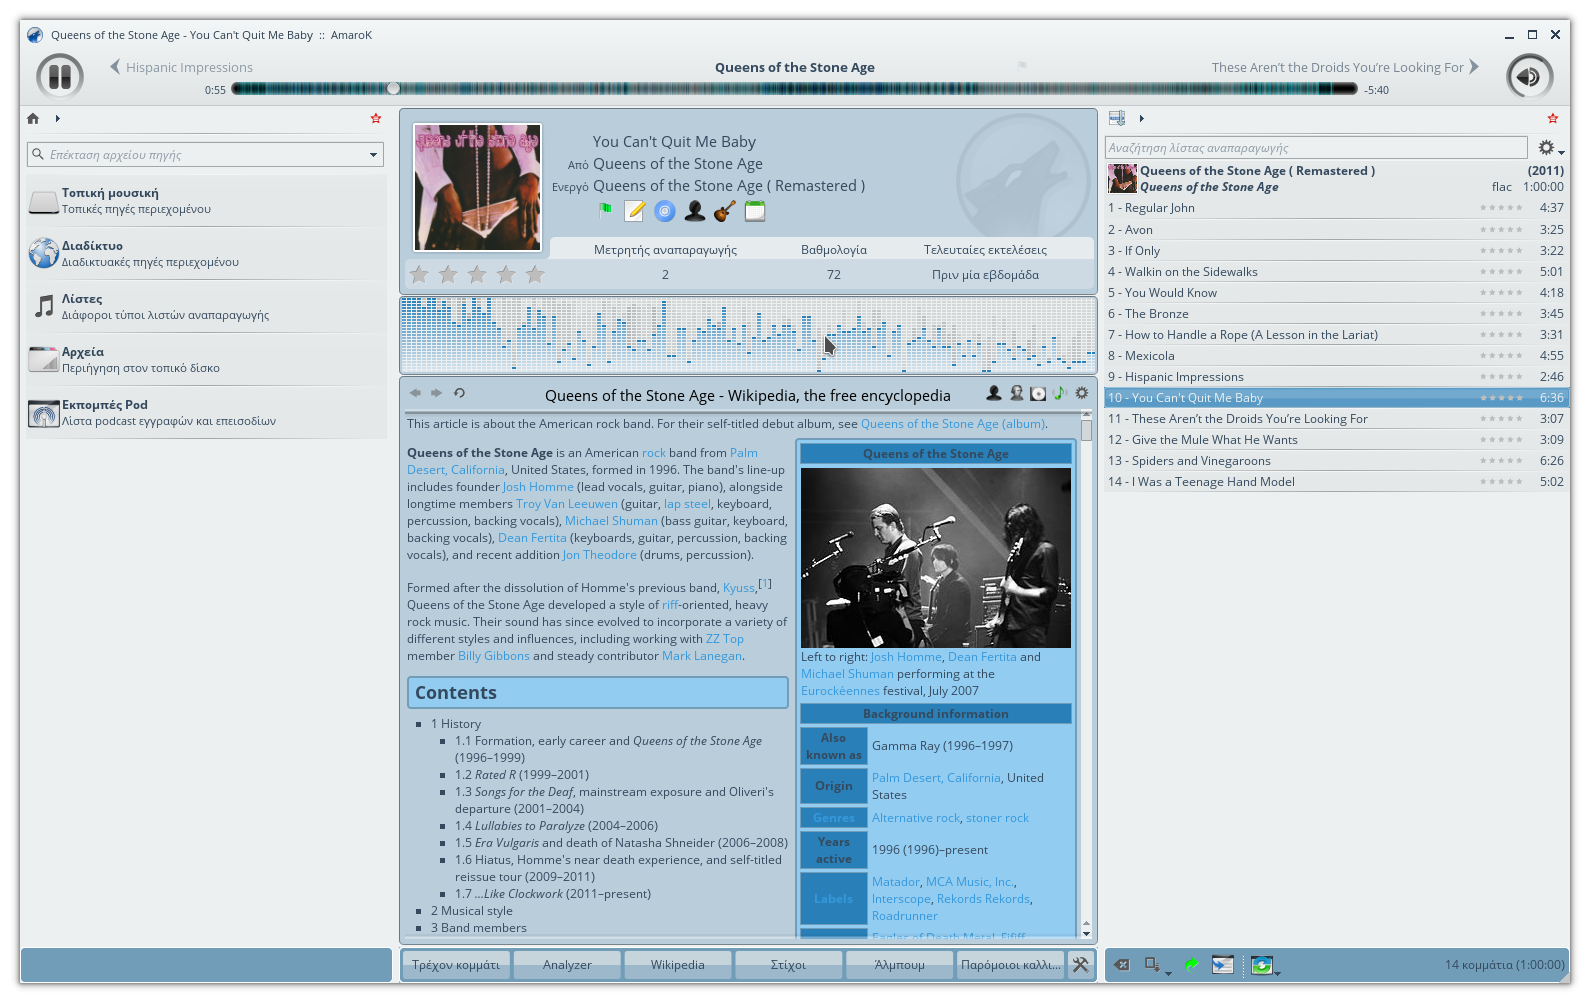The height and width of the screenshot is (1003, 1590).
Task: Go to previous track Hispanic Impressions
Action: [181, 67]
